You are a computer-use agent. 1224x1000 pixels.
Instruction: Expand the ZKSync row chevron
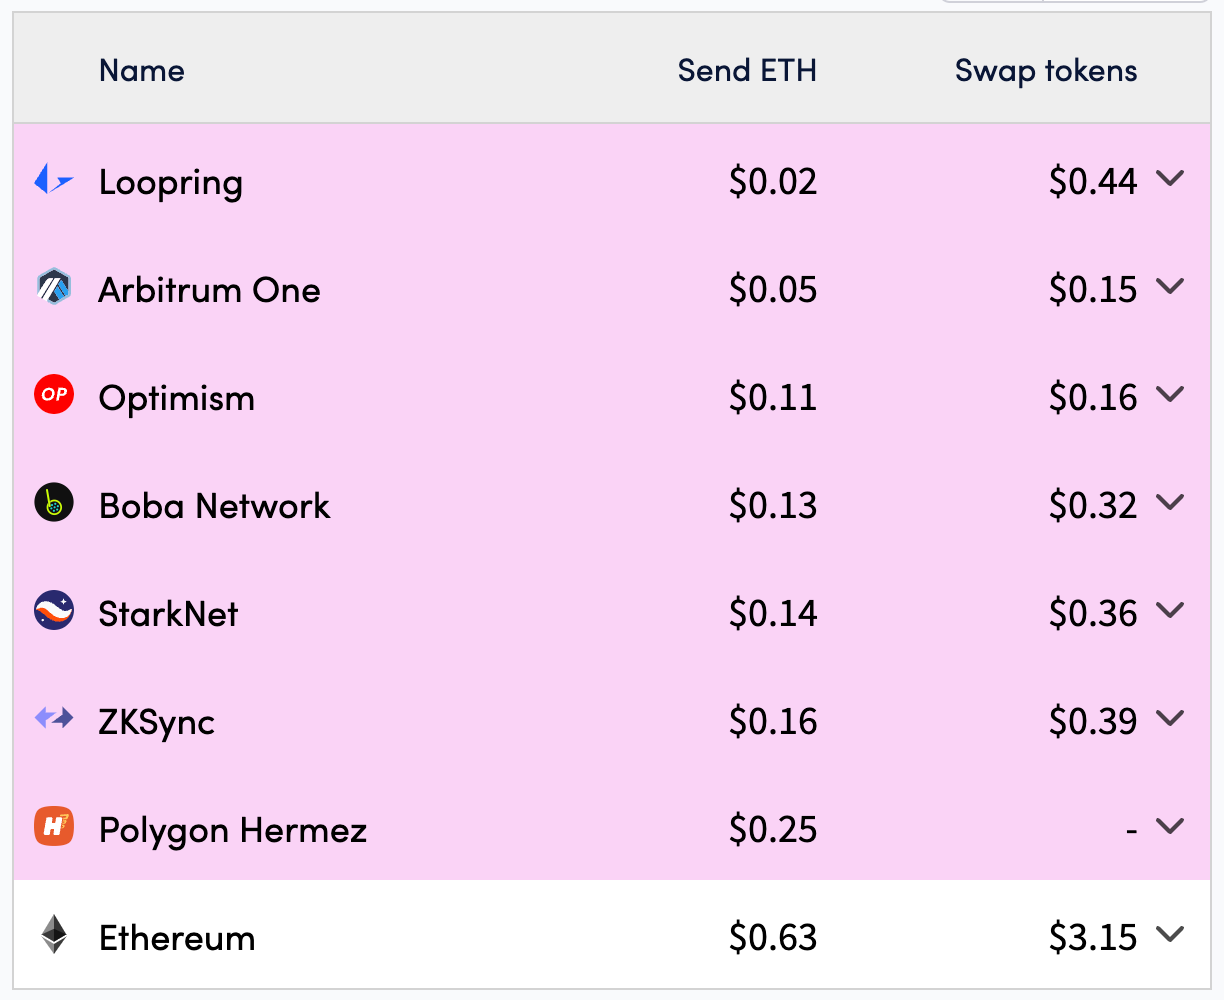pos(1169,718)
